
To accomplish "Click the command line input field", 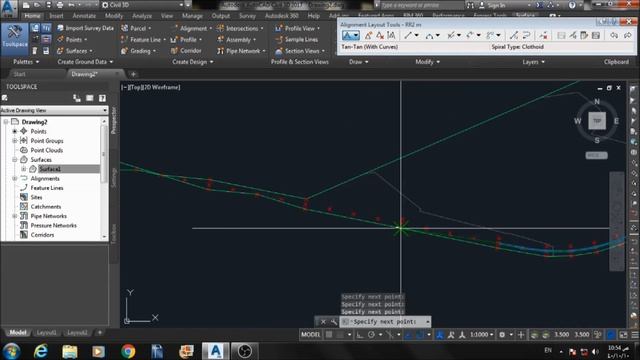I will [x=386, y=322].
